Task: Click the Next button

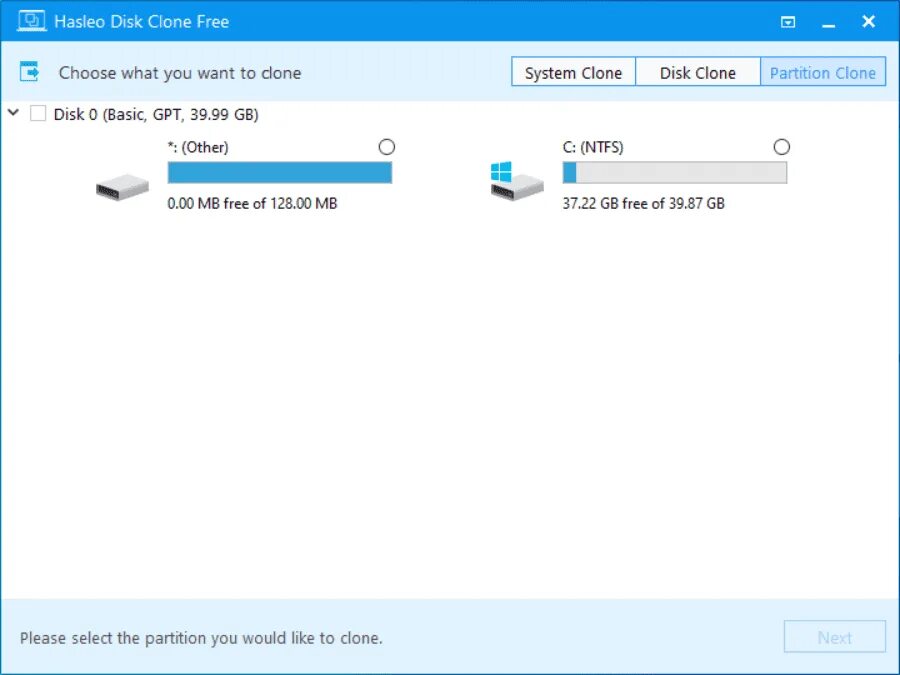Action: click(835, 637)
